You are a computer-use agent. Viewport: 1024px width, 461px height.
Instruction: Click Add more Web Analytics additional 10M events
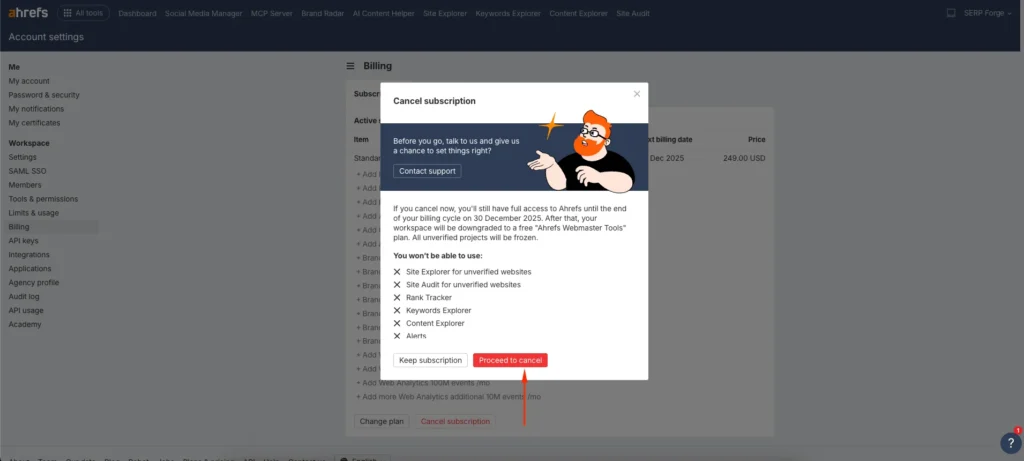449,397
